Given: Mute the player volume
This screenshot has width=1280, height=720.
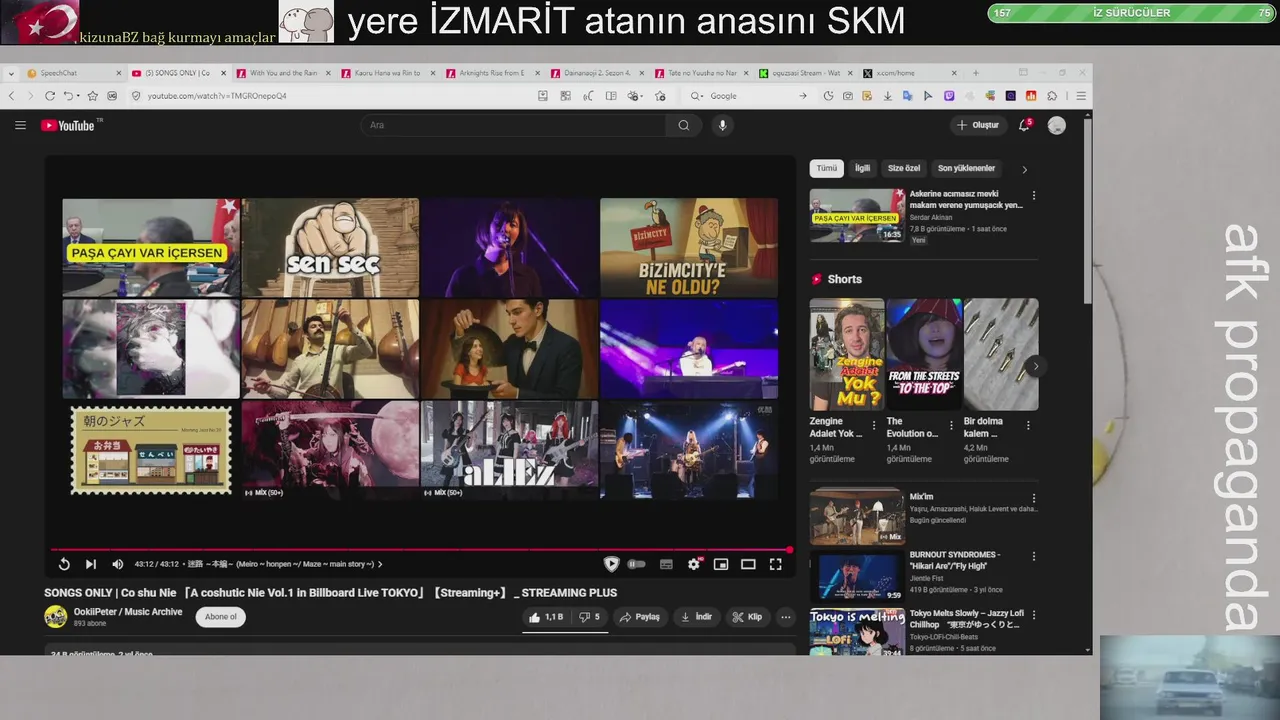Looking at the screenshot, I should (117, 564).
